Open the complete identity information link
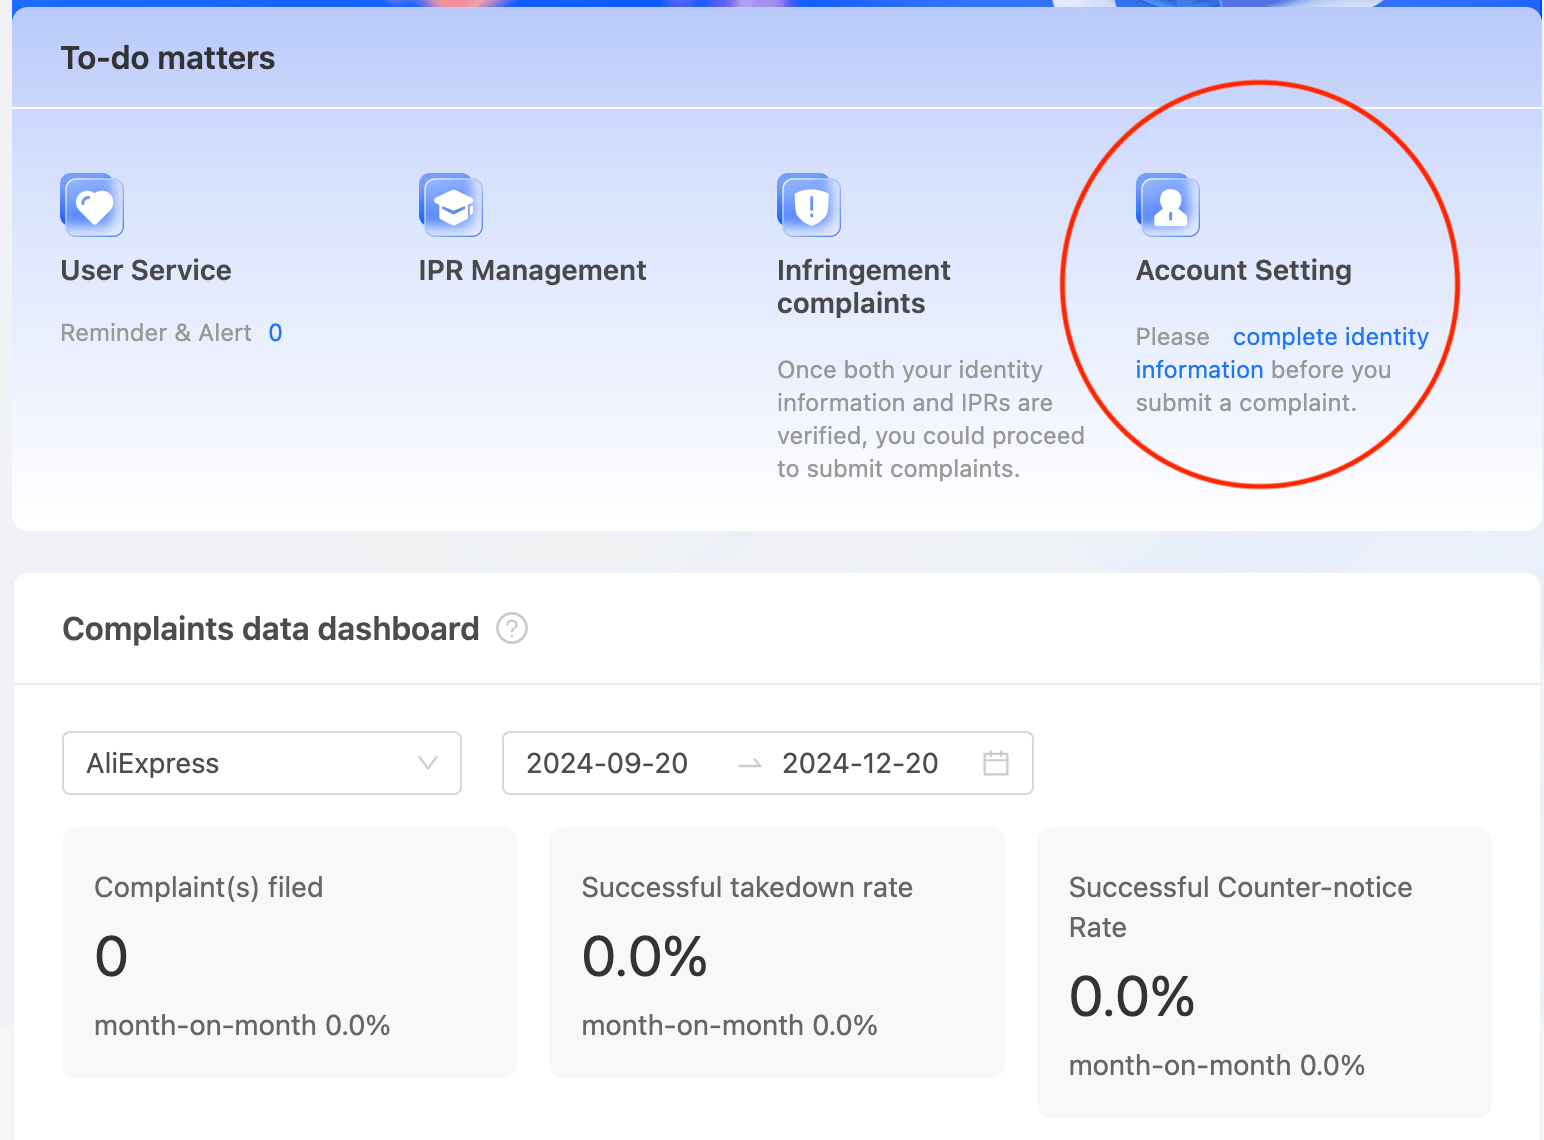The width and height of the screenshot is (1544, 1140). 1330,337
